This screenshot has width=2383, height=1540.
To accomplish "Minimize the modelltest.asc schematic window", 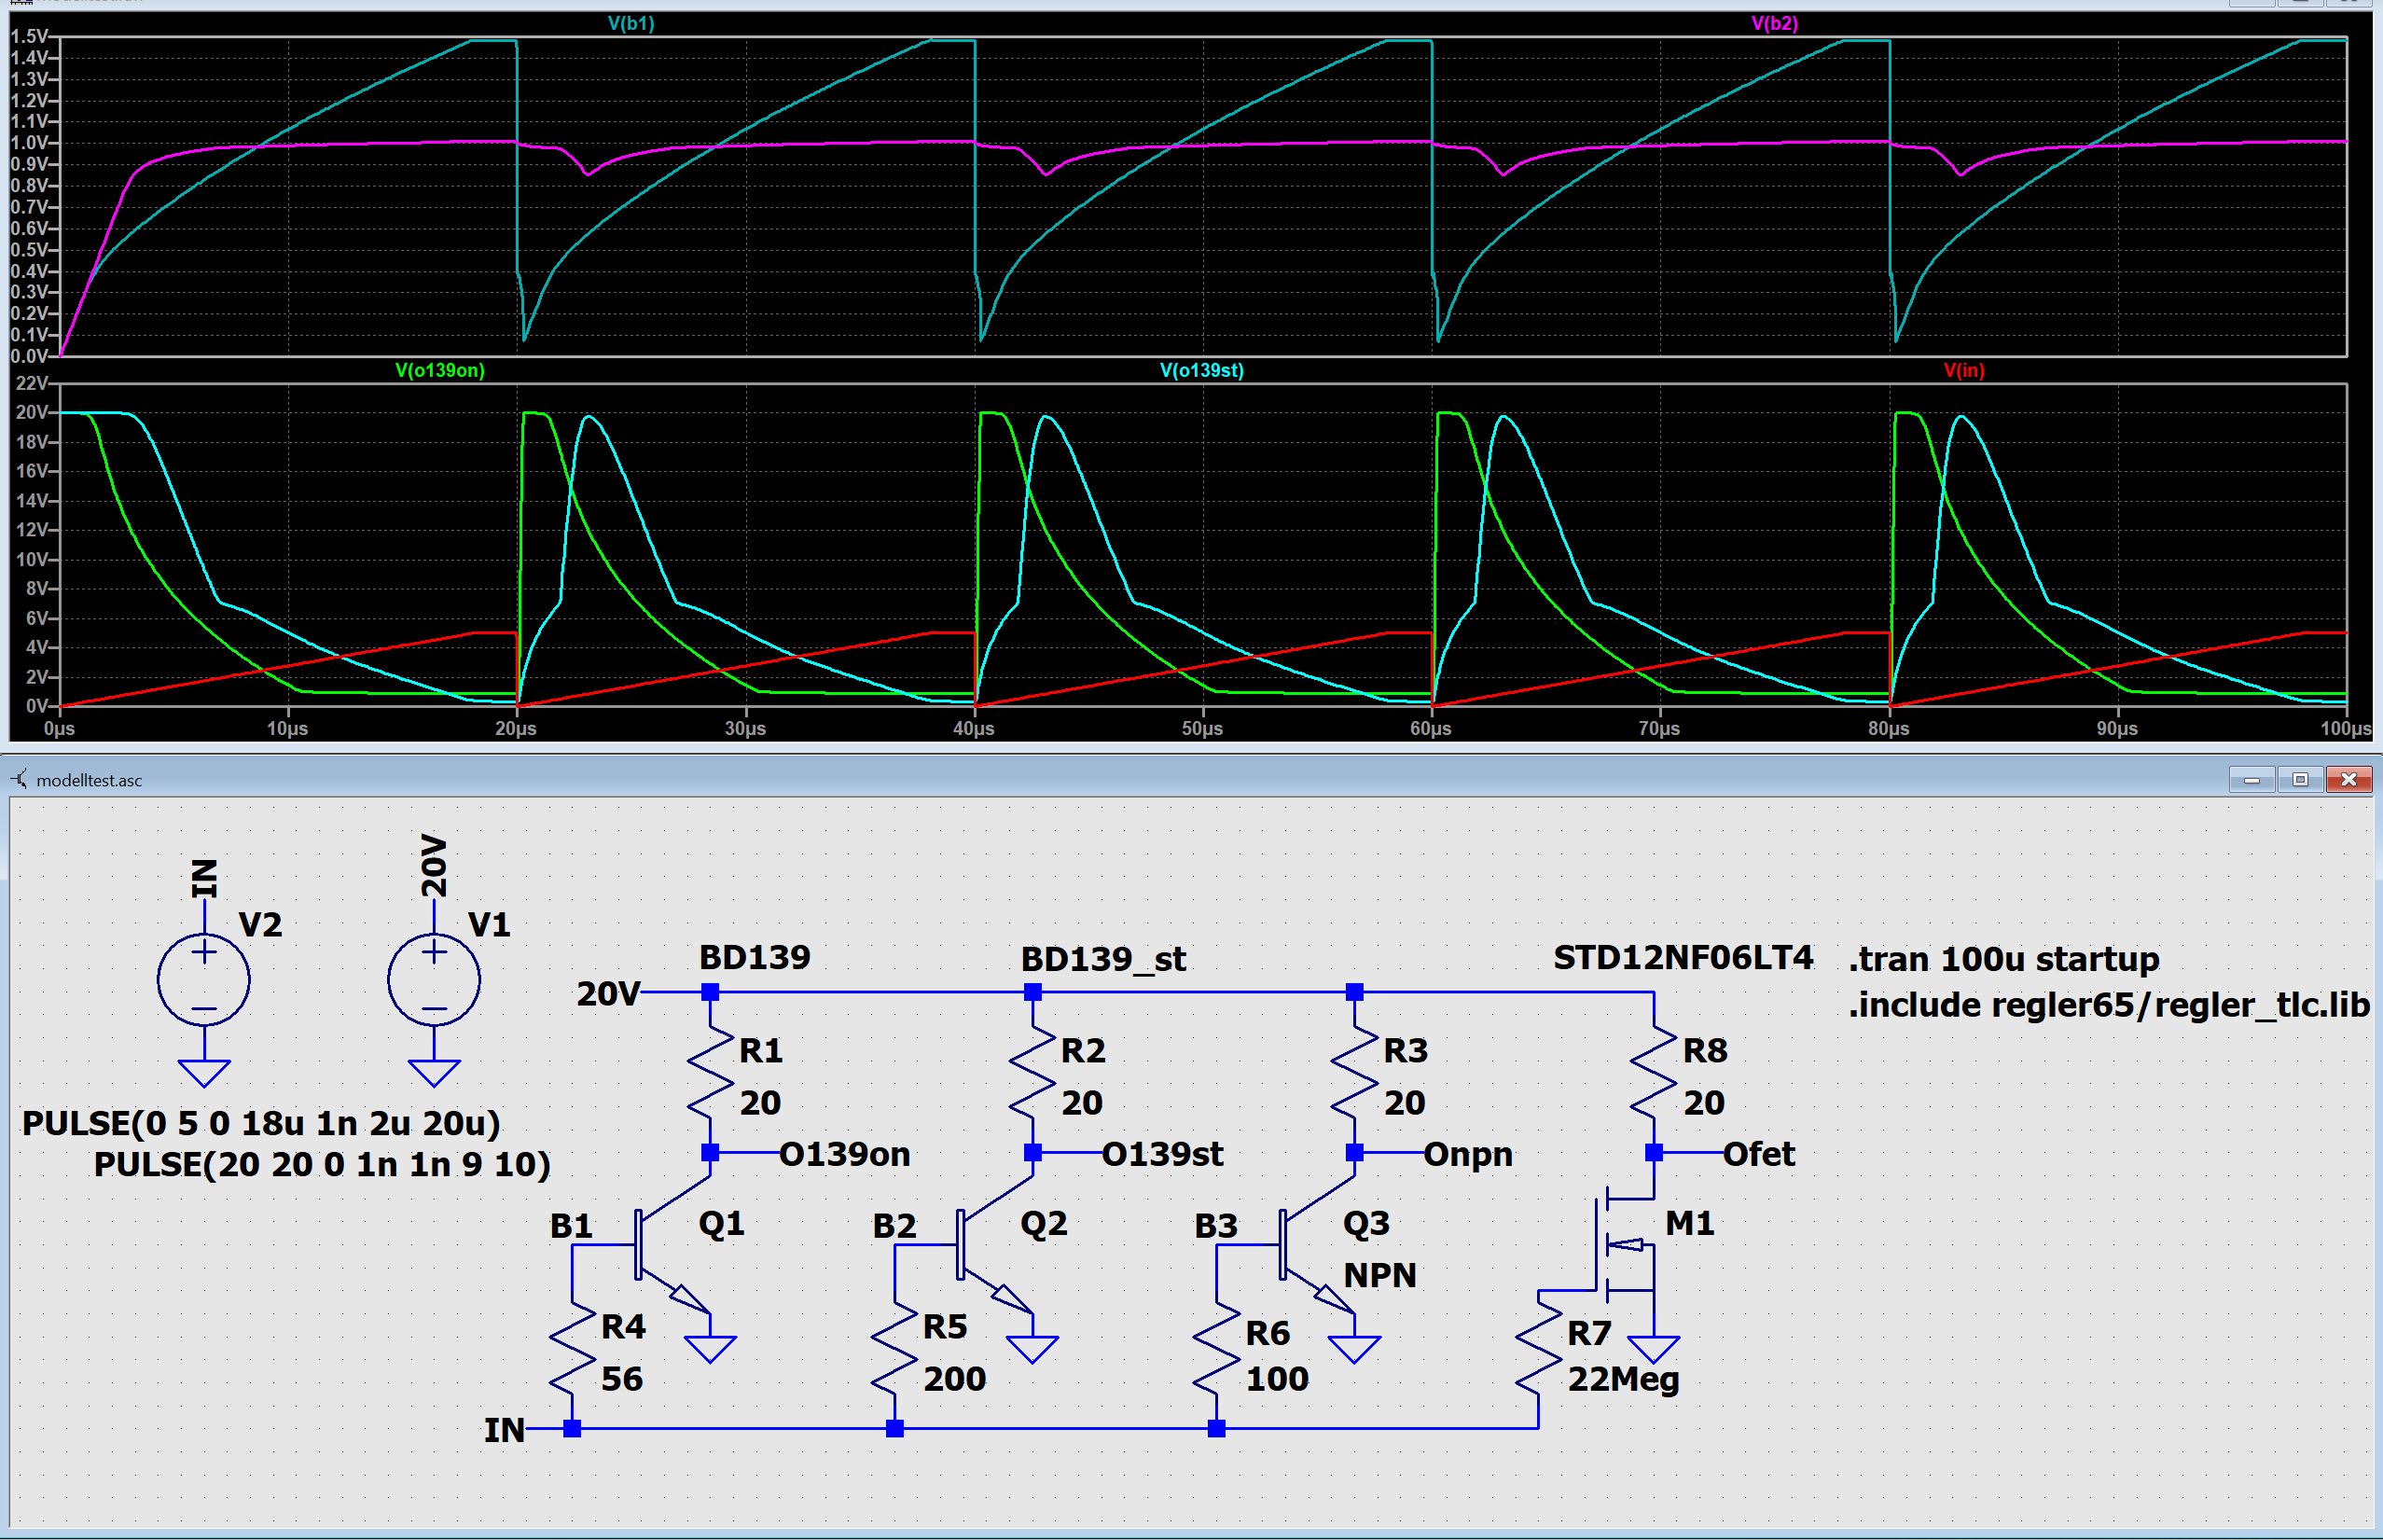I will (x=2252, y=779).
